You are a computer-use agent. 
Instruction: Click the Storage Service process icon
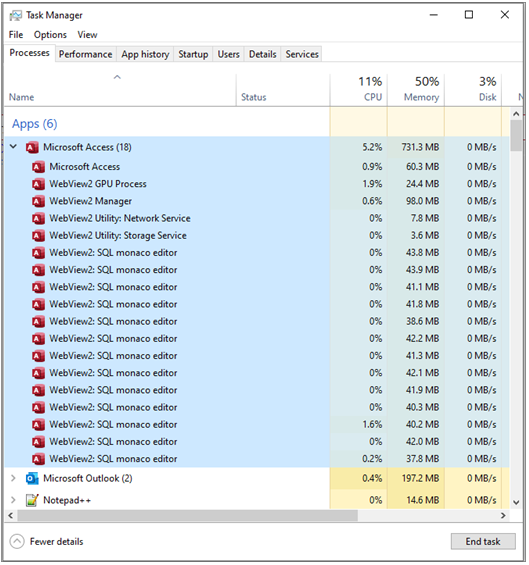tap(38, 236)
